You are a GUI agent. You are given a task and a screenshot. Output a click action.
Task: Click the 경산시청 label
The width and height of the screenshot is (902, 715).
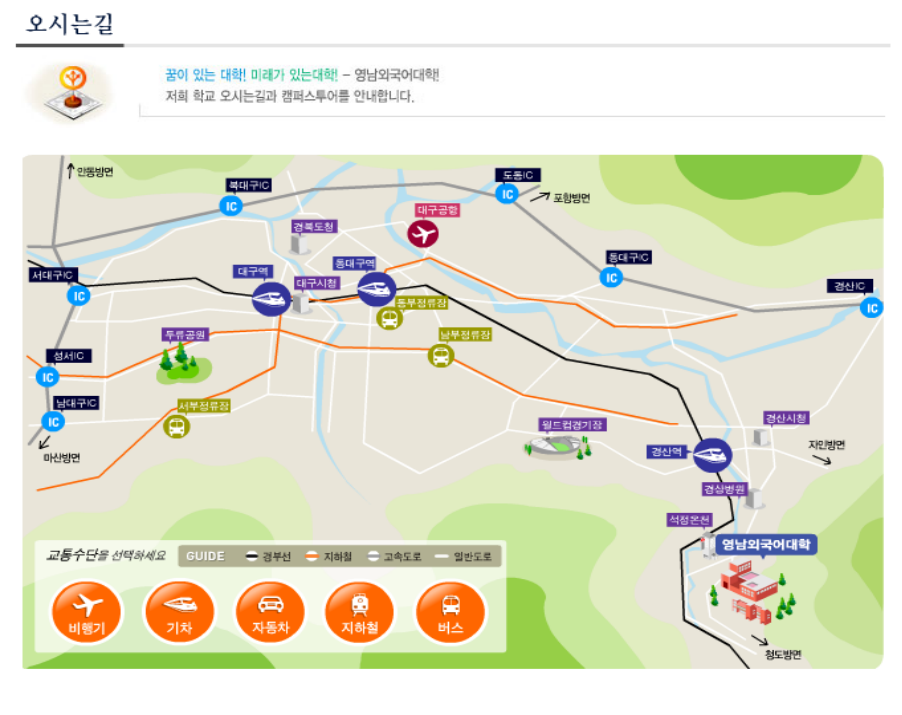786,418
